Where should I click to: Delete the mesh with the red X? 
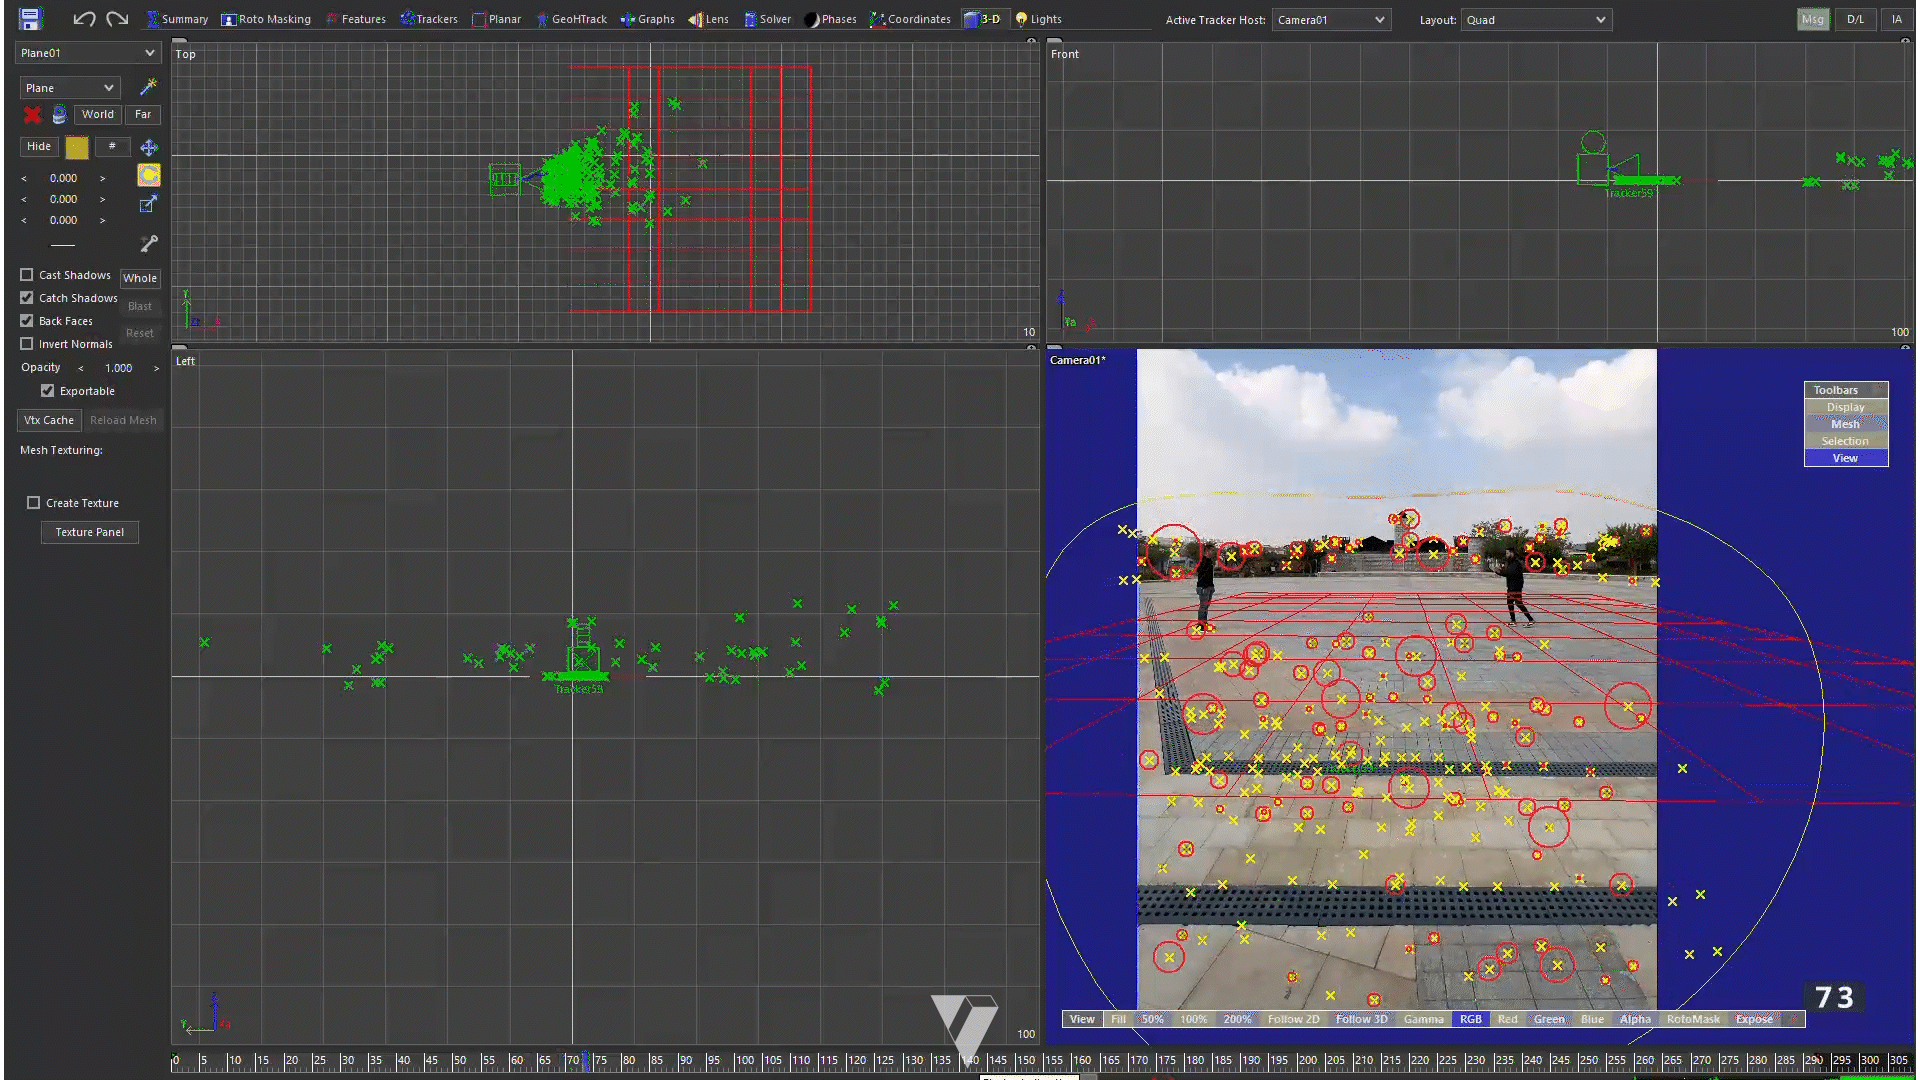point(32,115)
